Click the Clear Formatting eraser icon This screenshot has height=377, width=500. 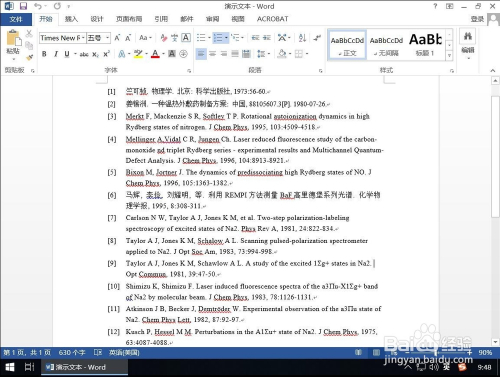pos(163,38)
